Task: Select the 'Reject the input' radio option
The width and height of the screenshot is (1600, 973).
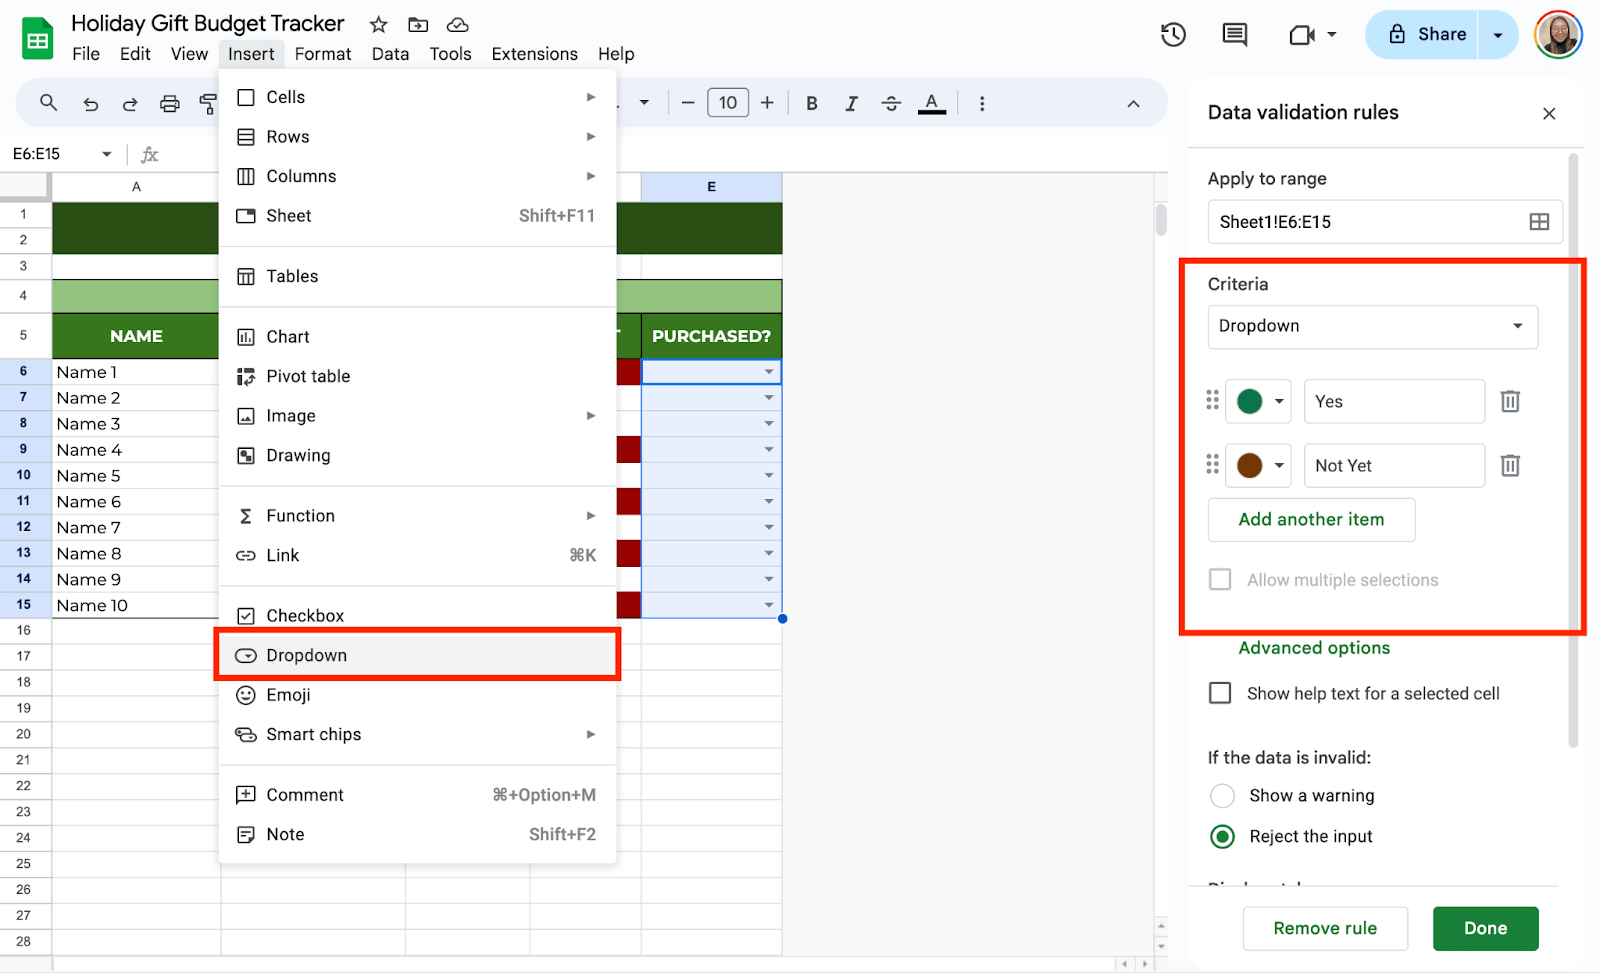Action: [1222, 836]
